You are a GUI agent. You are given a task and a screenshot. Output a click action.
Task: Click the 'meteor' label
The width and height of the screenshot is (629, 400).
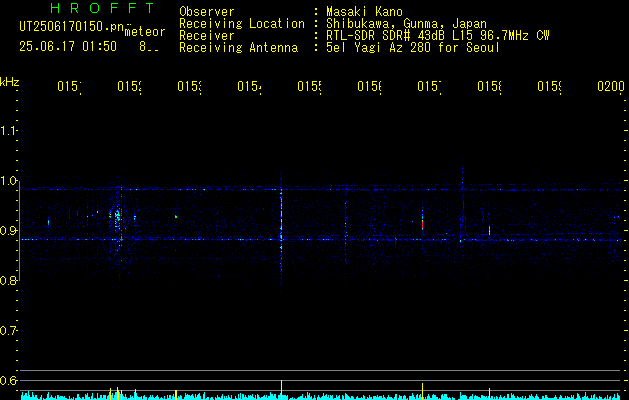(145, 32)
